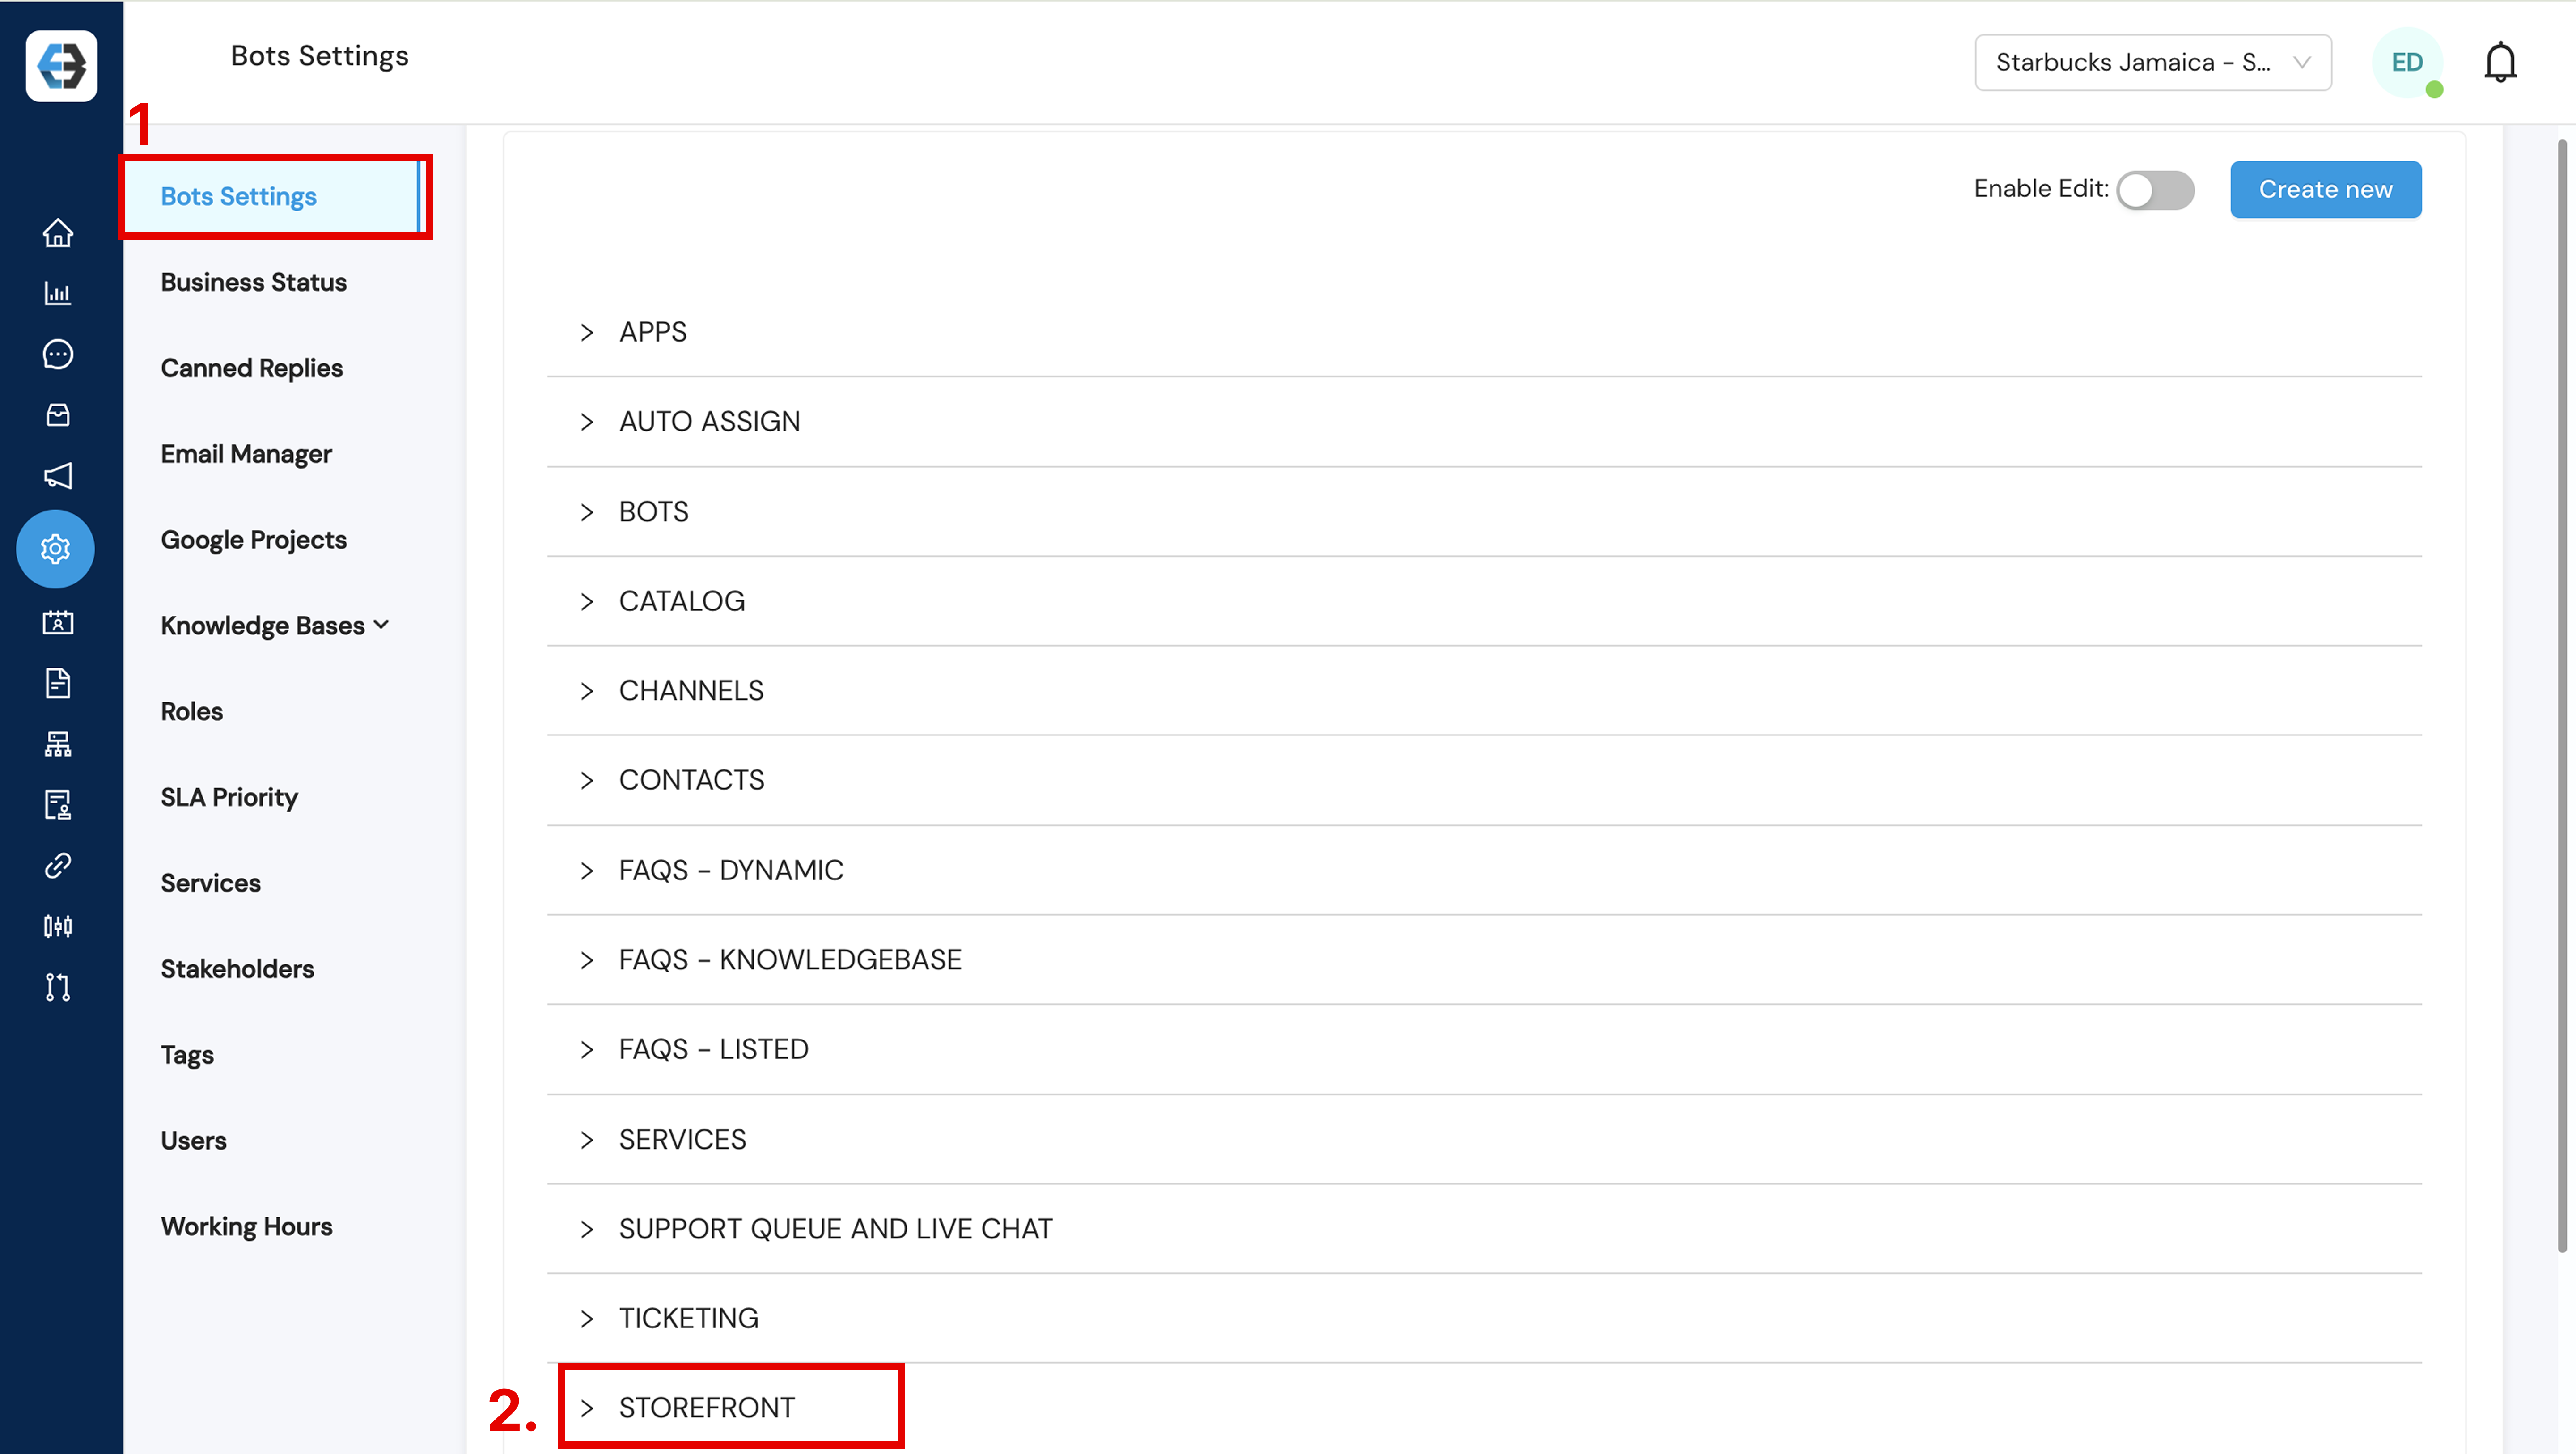Open the sliders adjustments icon
This screenshot has height=1454, width=2576.
pos(58,926)
